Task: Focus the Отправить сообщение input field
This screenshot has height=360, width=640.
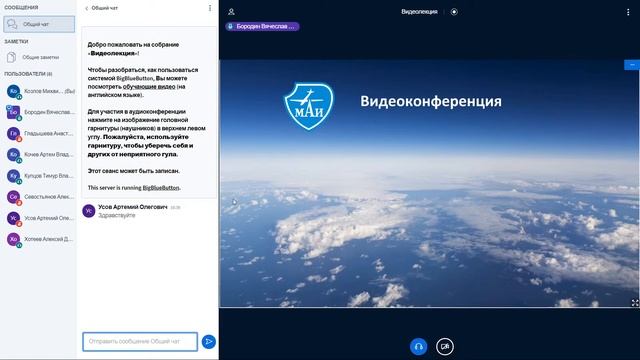Action: click(x=140, y=341)
